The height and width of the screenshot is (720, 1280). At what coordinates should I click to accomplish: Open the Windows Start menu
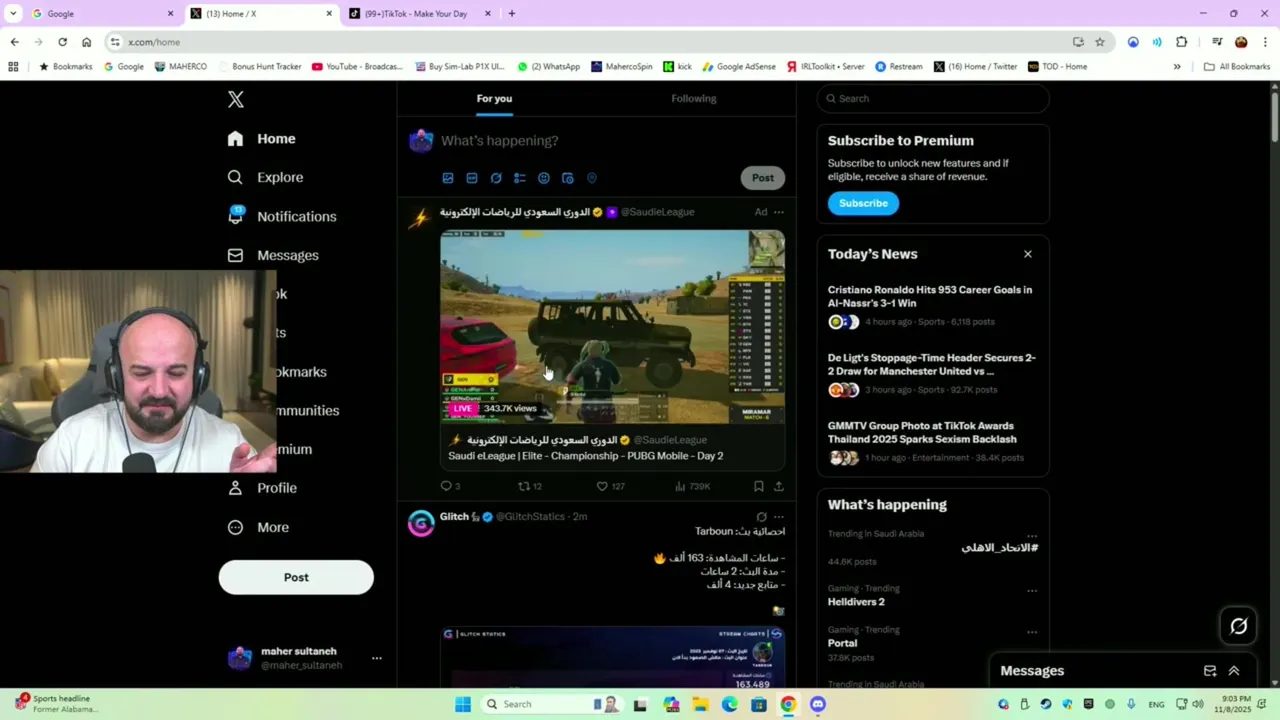463,704
